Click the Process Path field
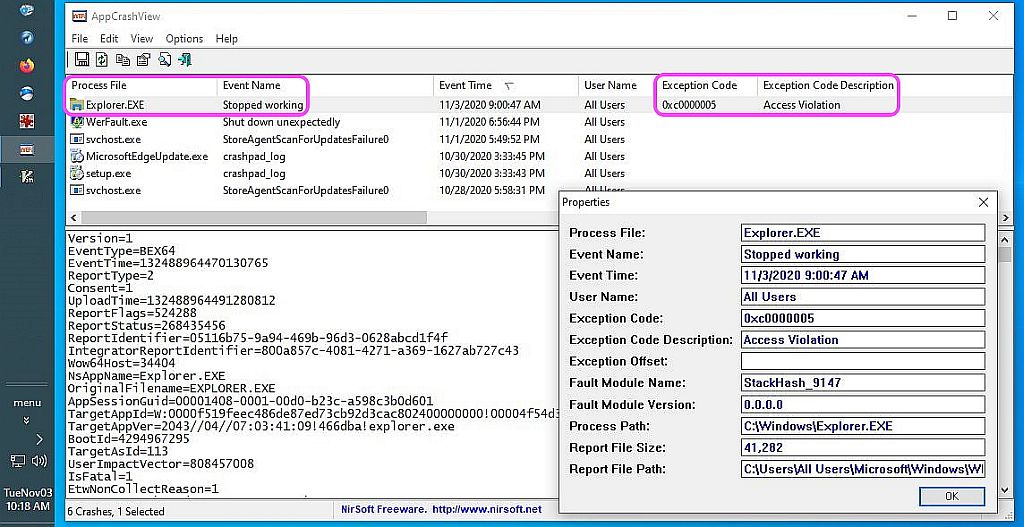This screenshot has width=1024, height=527. pyautogui.click(x=863, y=426)
